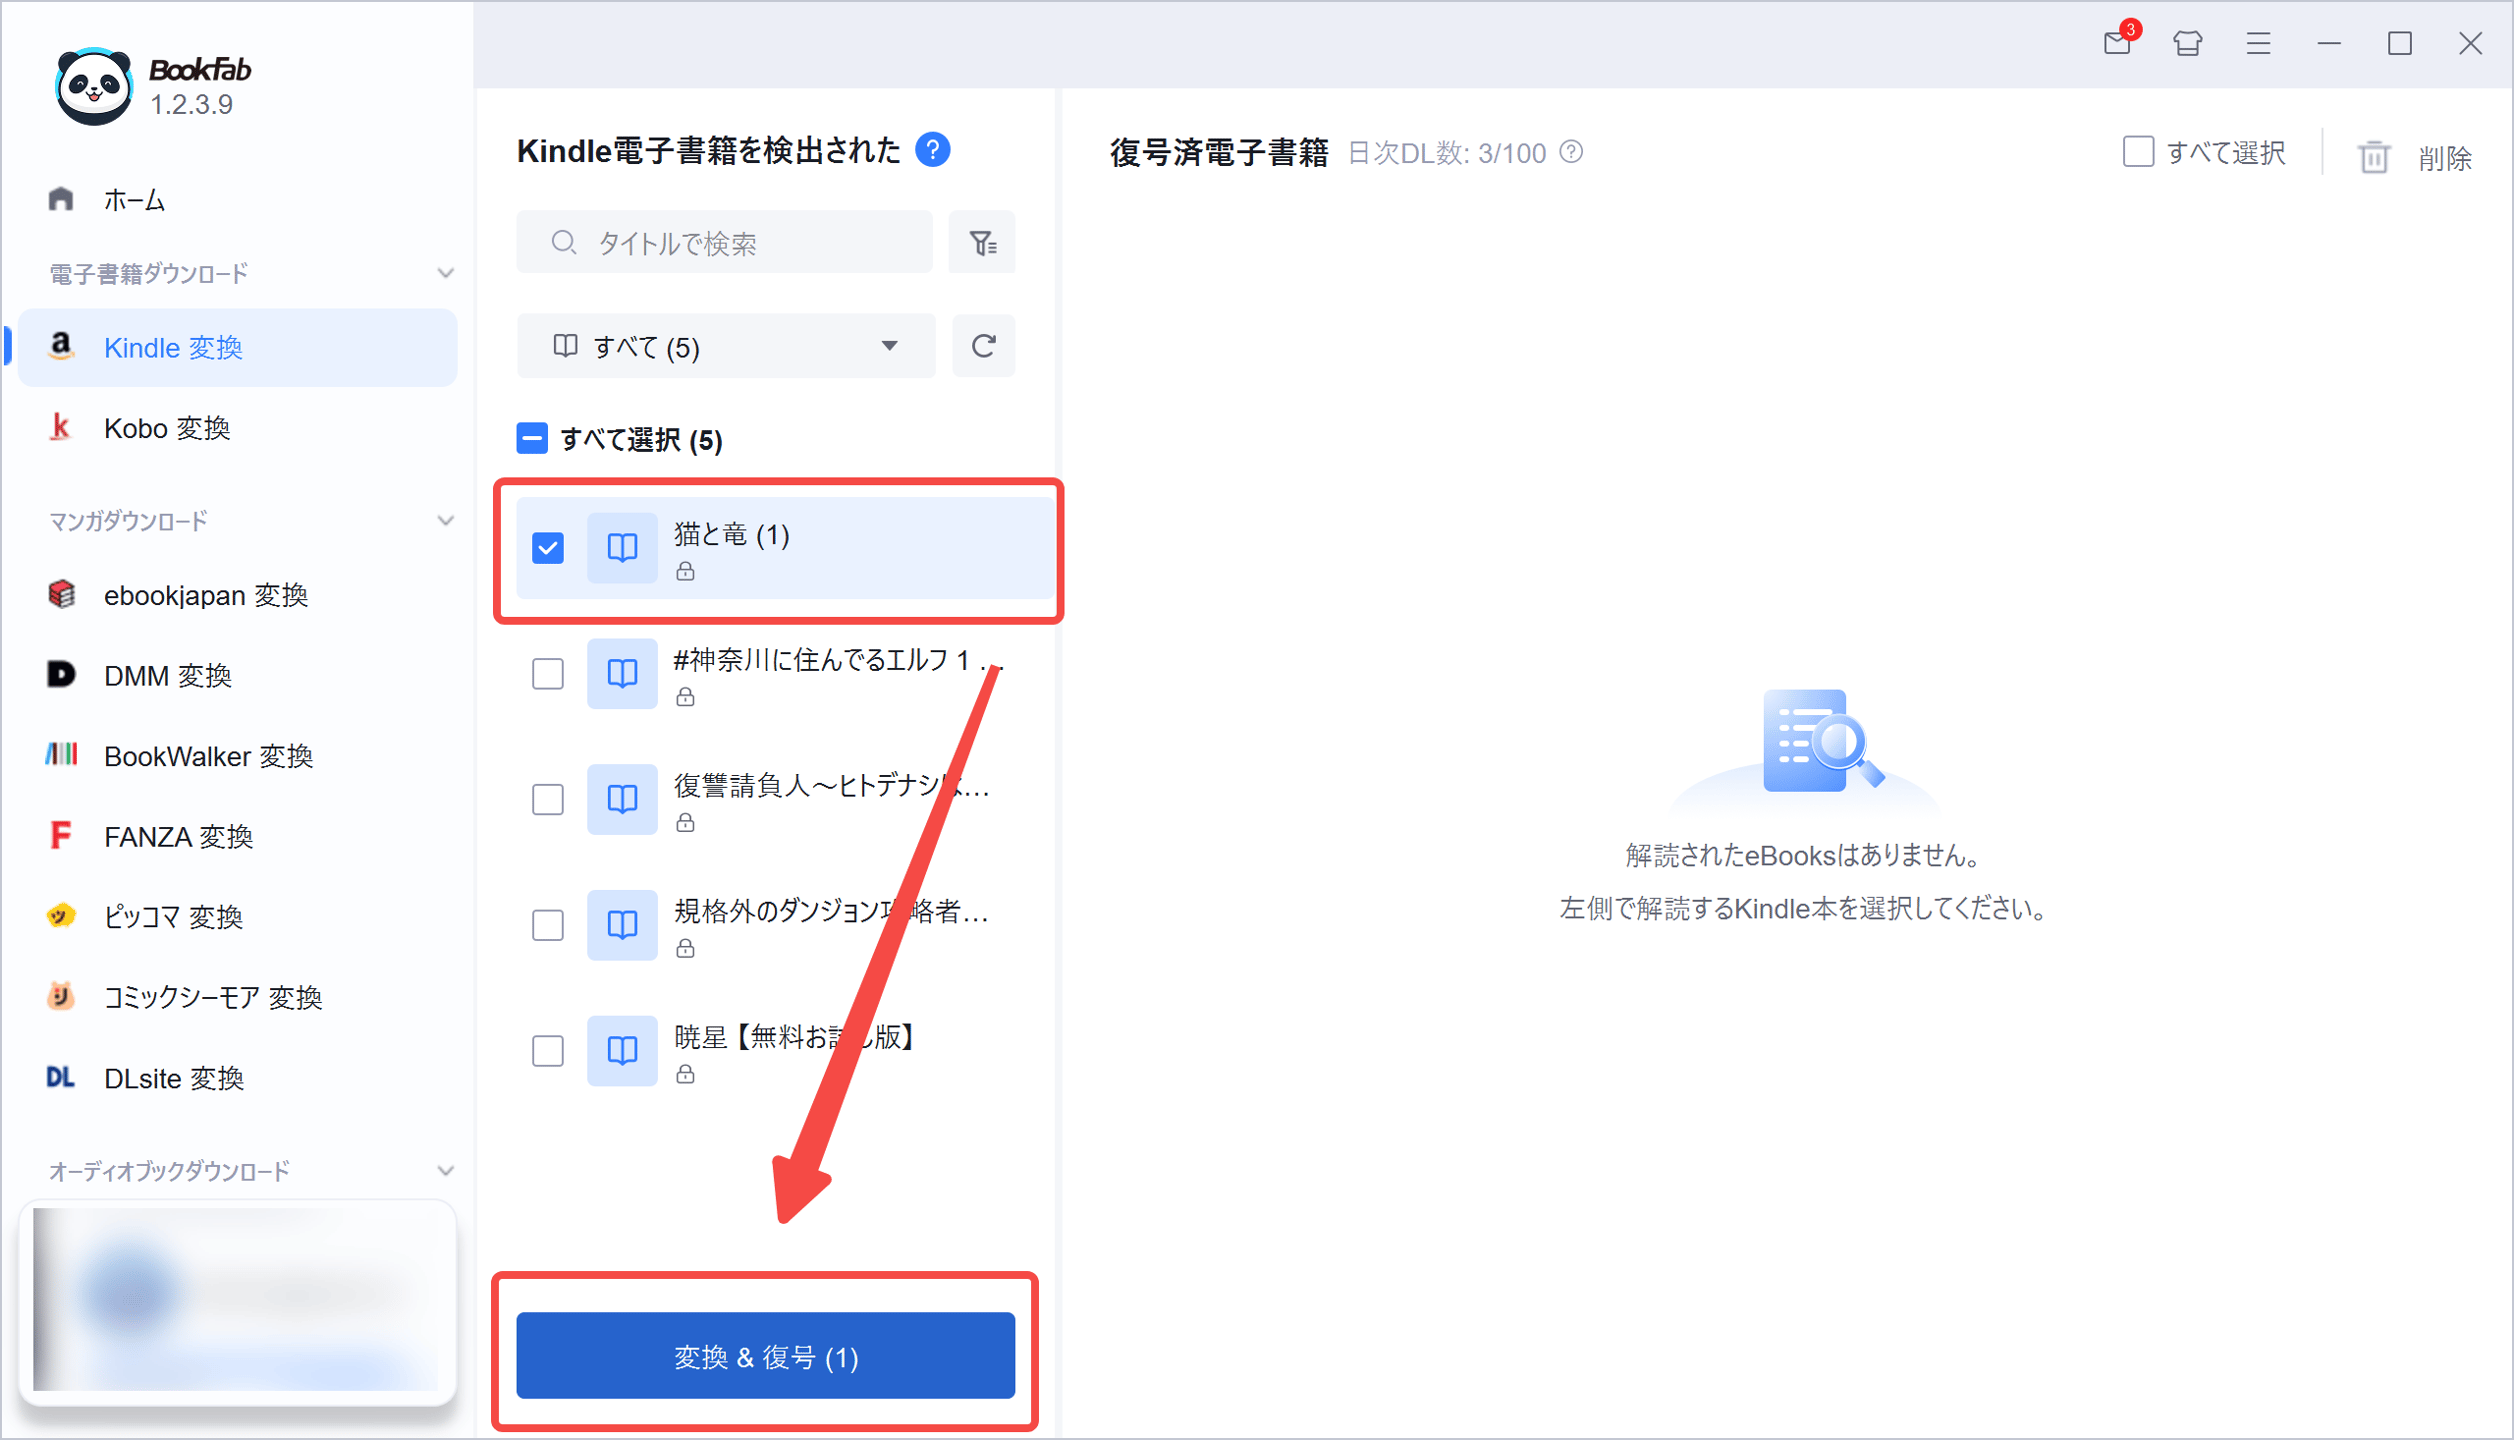The width and height of the screenshot is (2514, 1440).
Task: Click the book icon for 暁星【無料お試し版】
Action: coord(622,1050)
